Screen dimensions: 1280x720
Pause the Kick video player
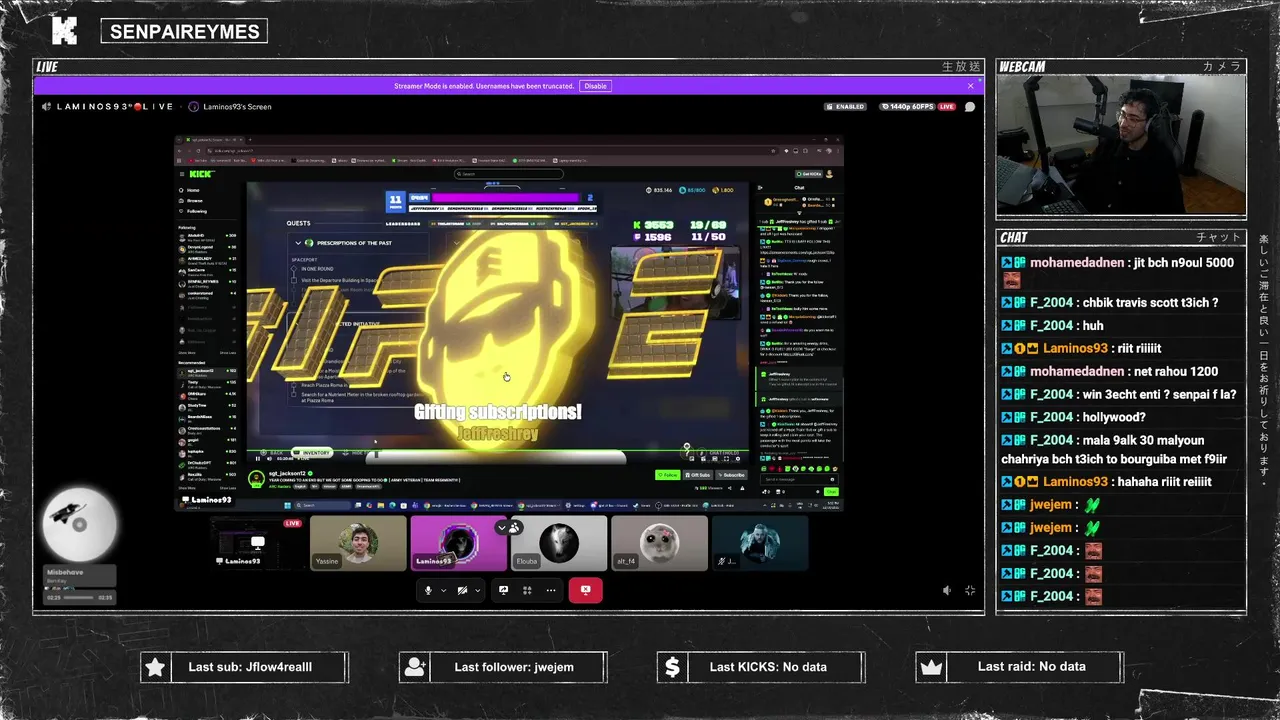257,458
